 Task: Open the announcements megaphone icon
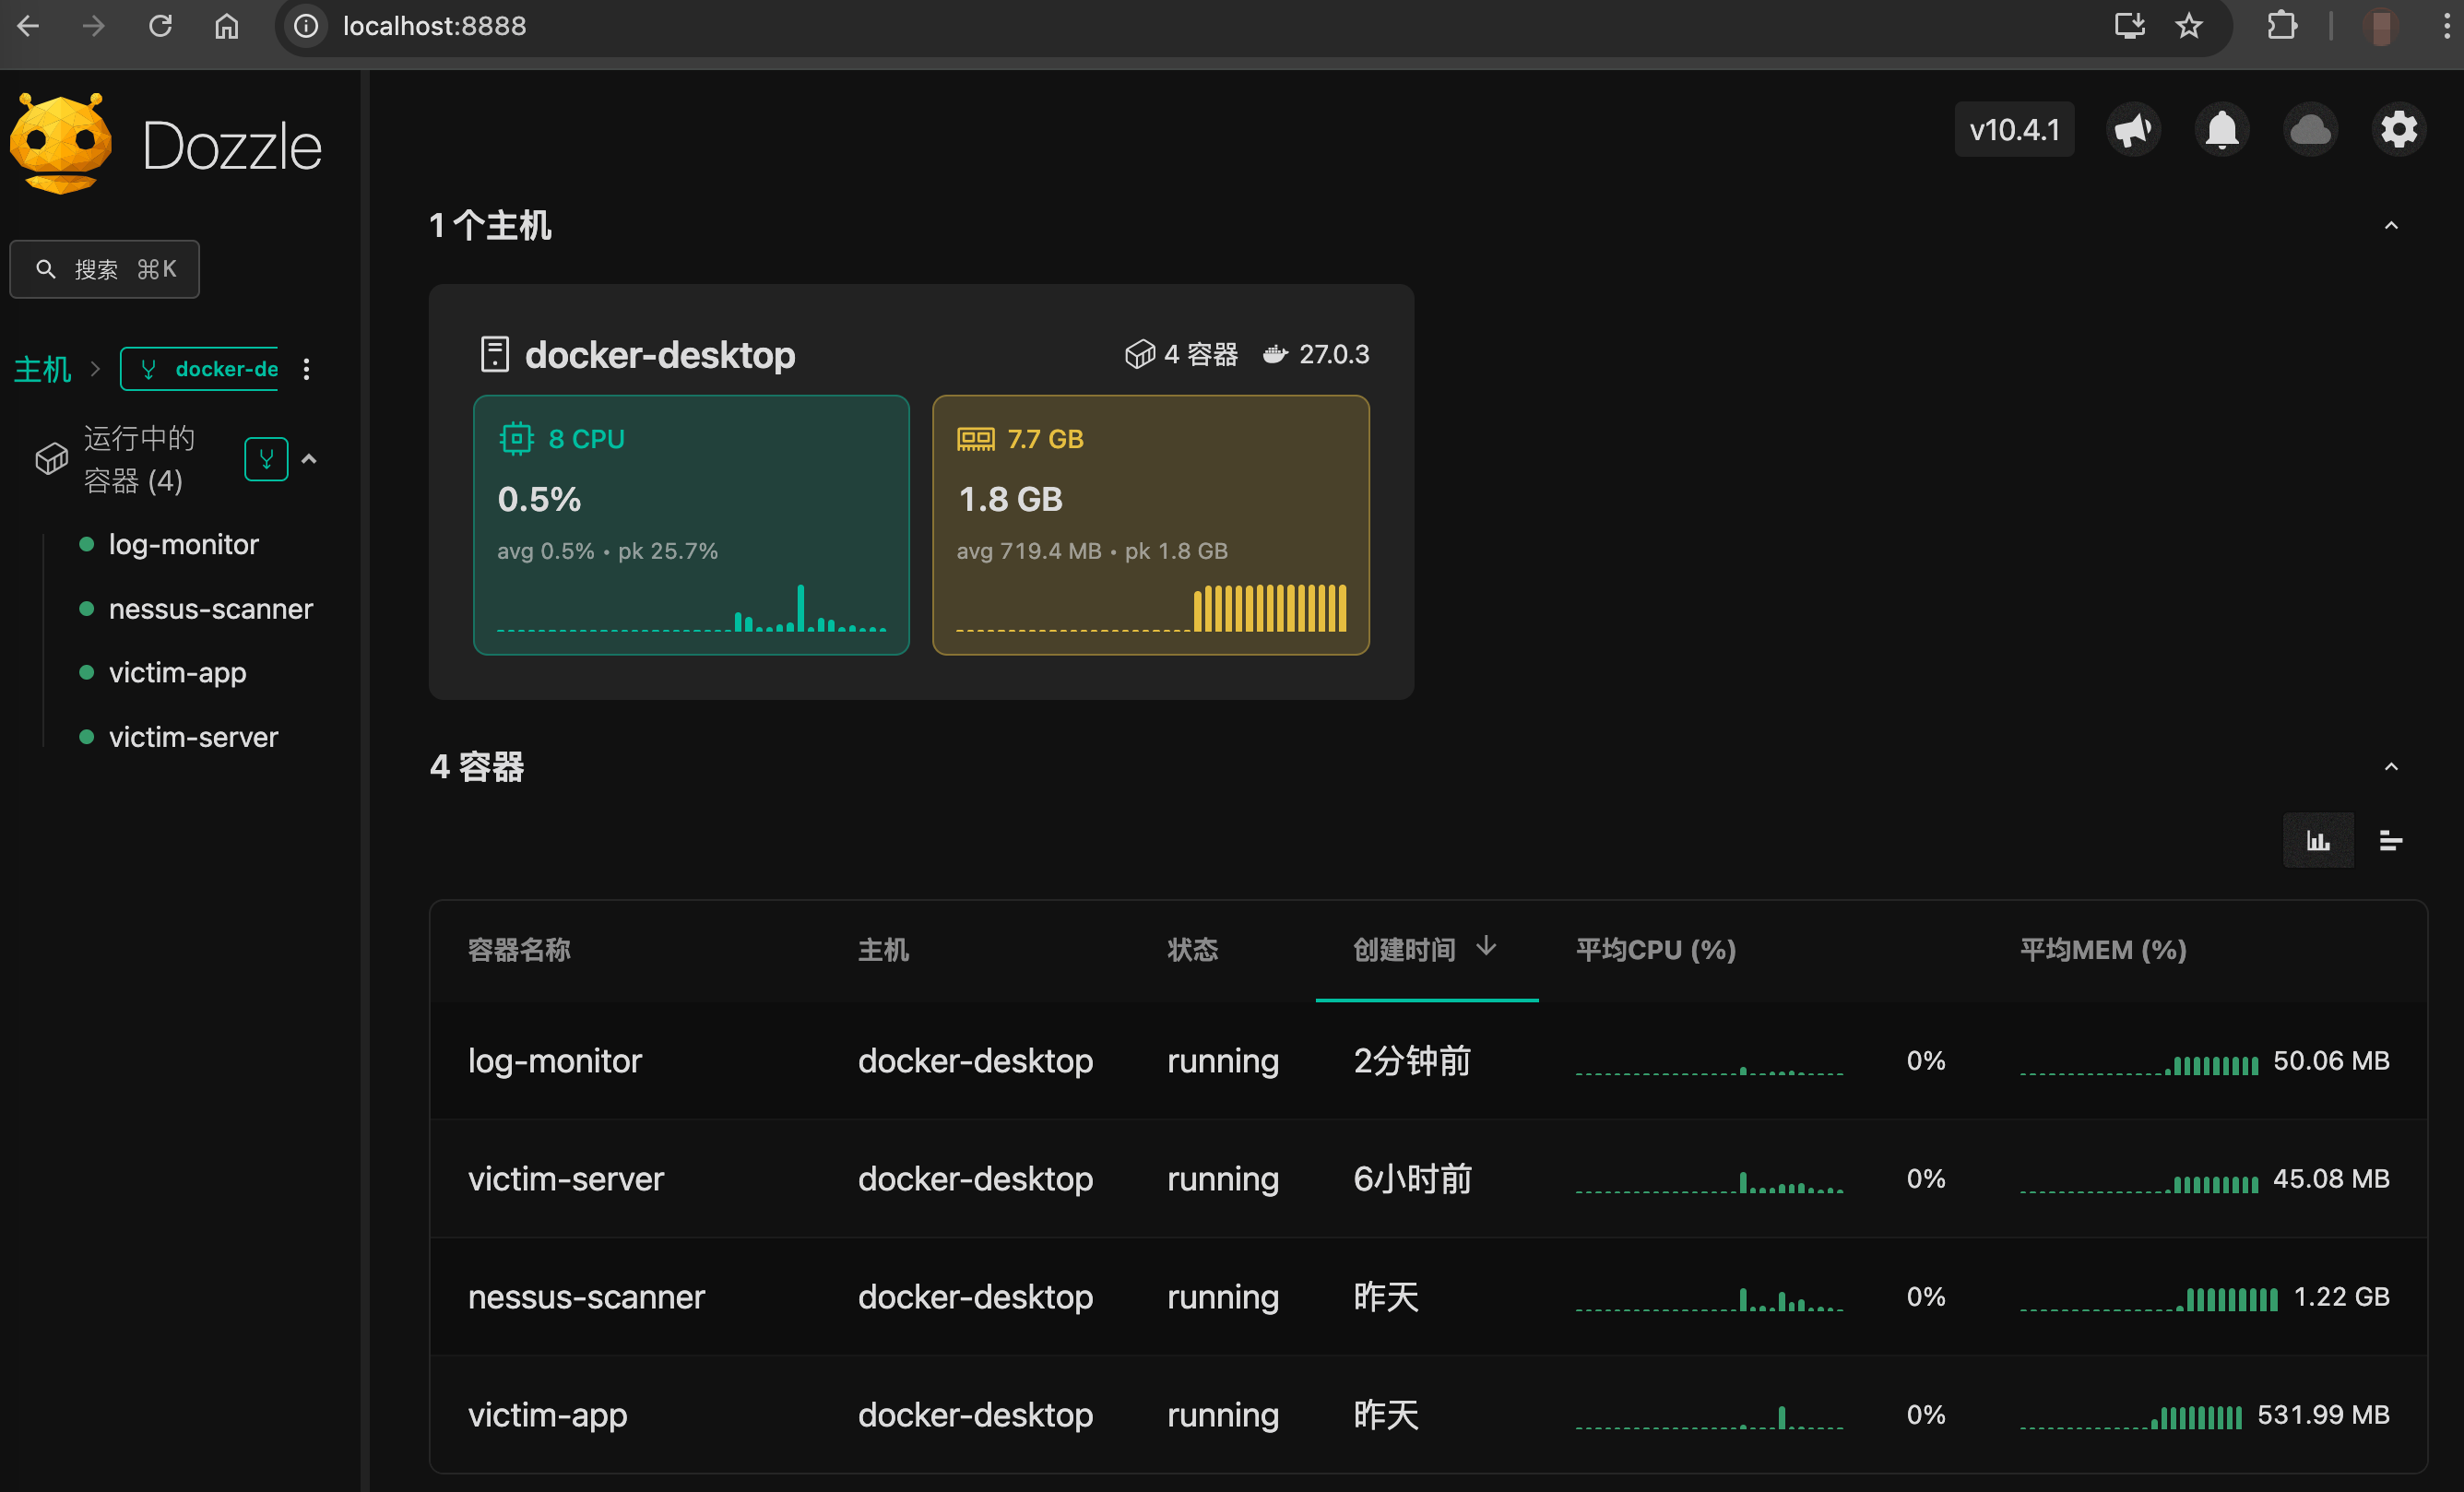[x=2133, y=130]
